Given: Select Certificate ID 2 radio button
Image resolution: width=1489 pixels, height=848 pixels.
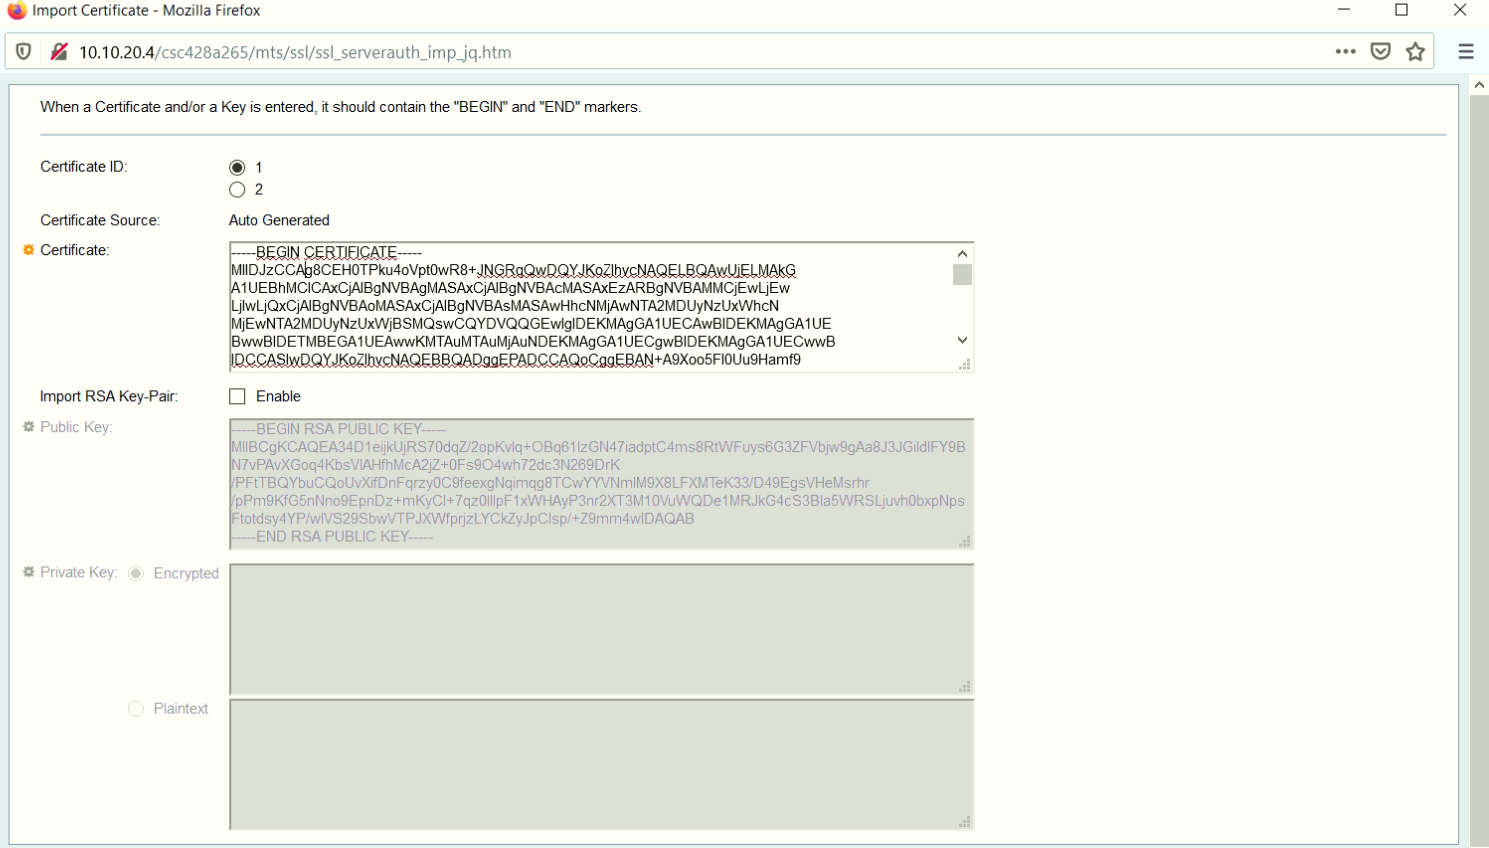Looking at the screenshot, I should [237, 190].
